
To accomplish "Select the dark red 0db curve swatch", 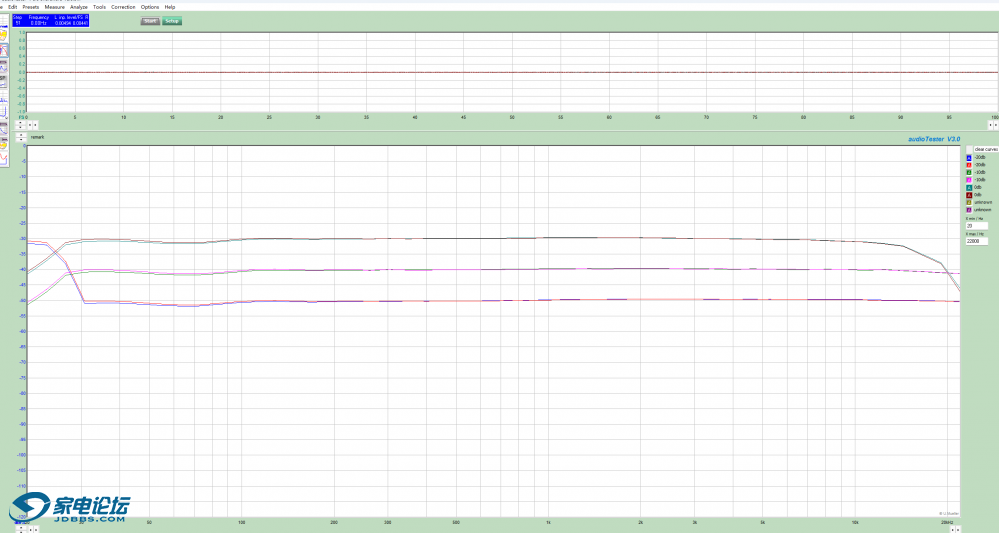I will 969,195.
